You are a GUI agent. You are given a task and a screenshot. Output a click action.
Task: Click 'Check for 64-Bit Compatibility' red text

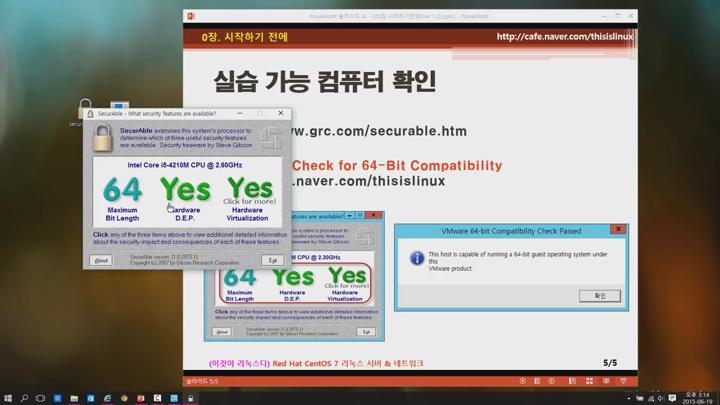coord(397,165)
